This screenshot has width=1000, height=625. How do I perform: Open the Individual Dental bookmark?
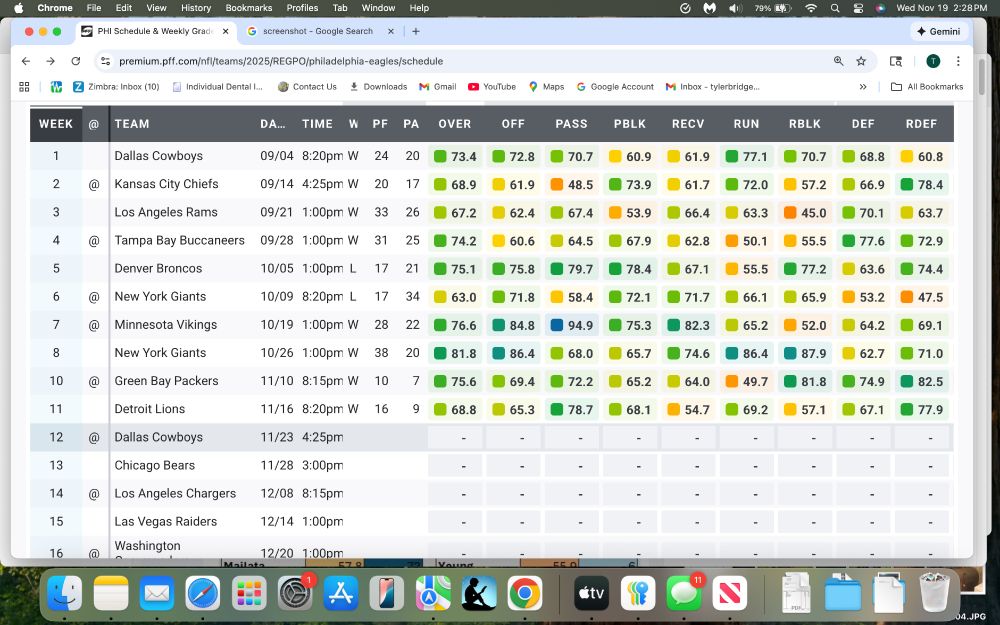coord(217,87)
